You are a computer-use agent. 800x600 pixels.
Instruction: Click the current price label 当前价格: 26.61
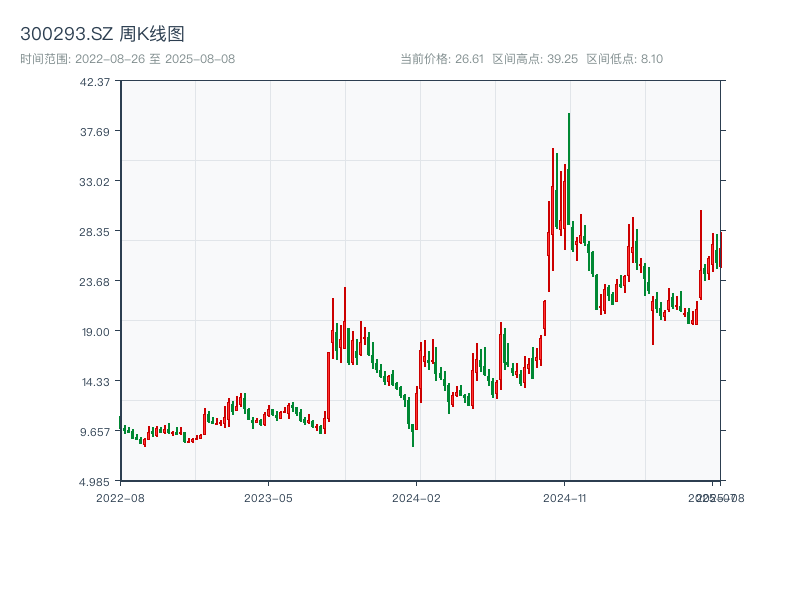tap(442, 59)
